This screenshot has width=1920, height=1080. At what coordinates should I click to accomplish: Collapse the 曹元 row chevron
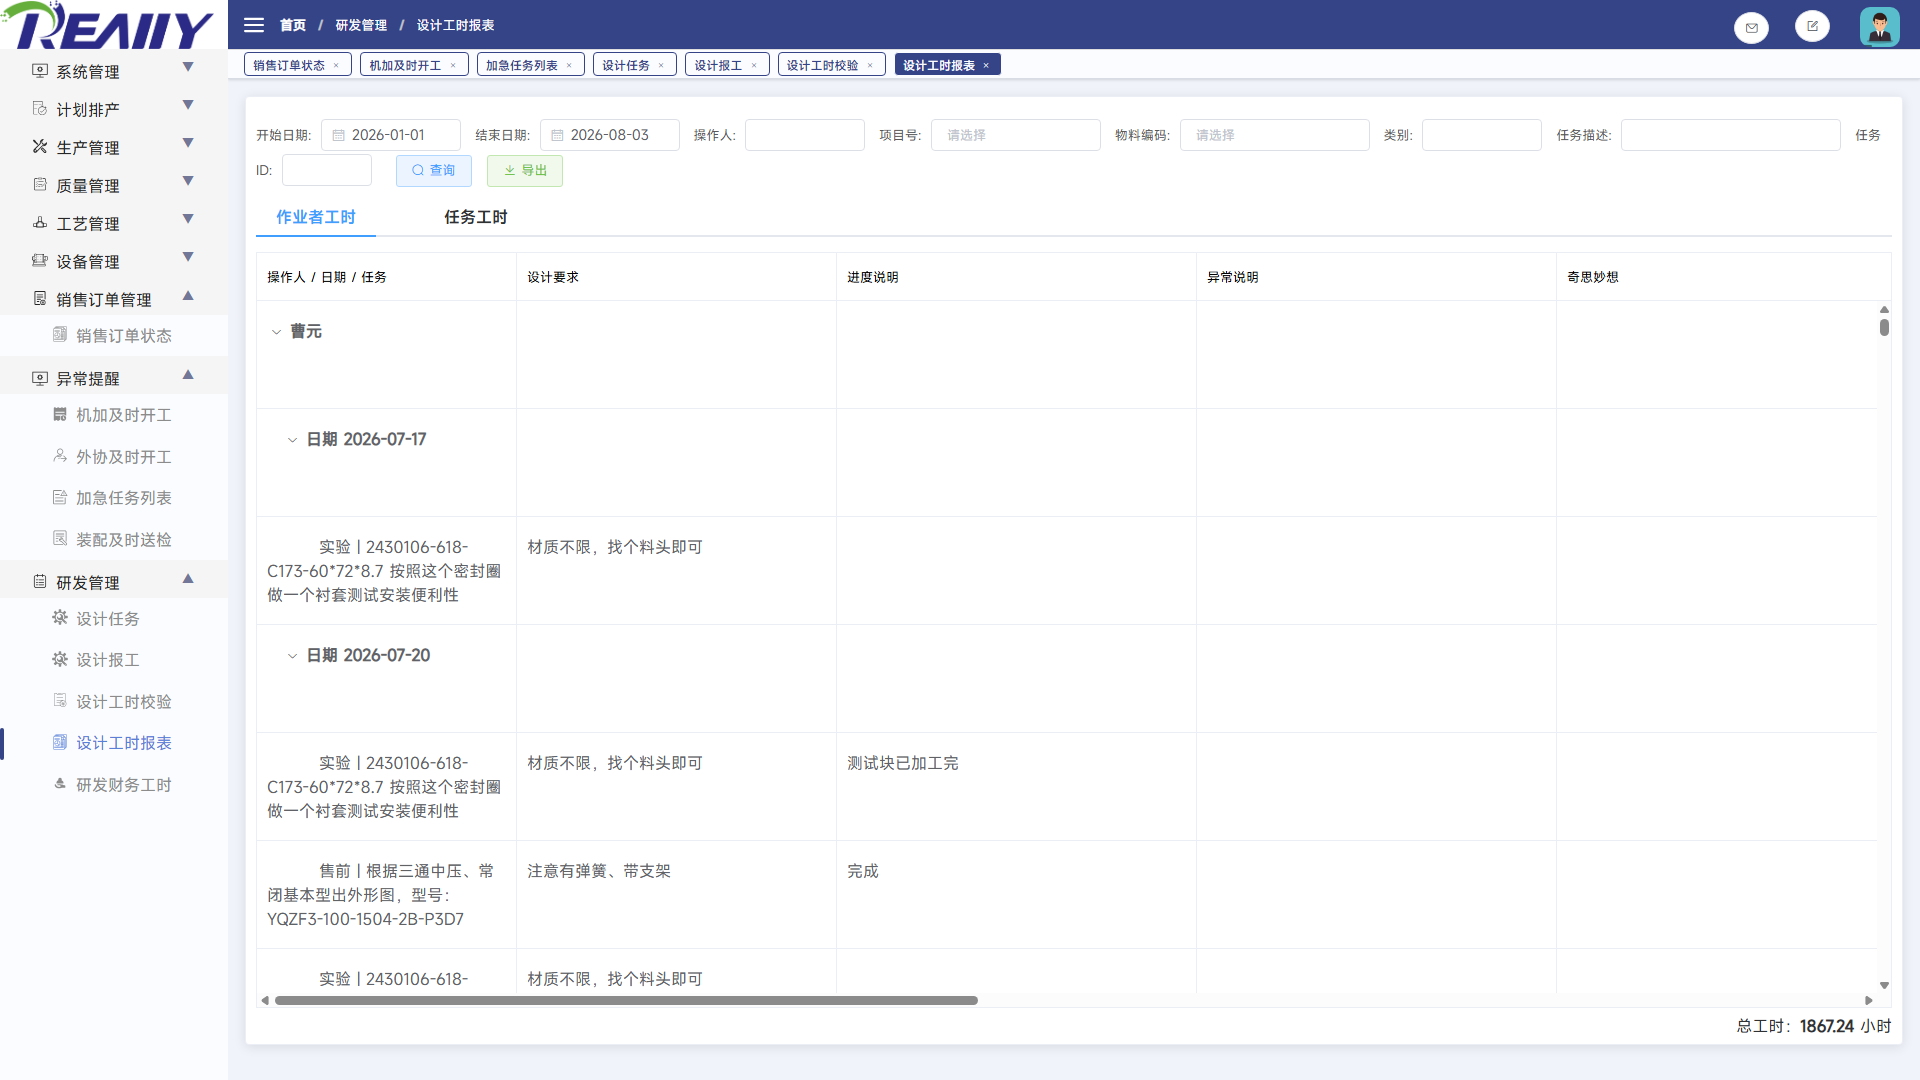coord(276,332)
